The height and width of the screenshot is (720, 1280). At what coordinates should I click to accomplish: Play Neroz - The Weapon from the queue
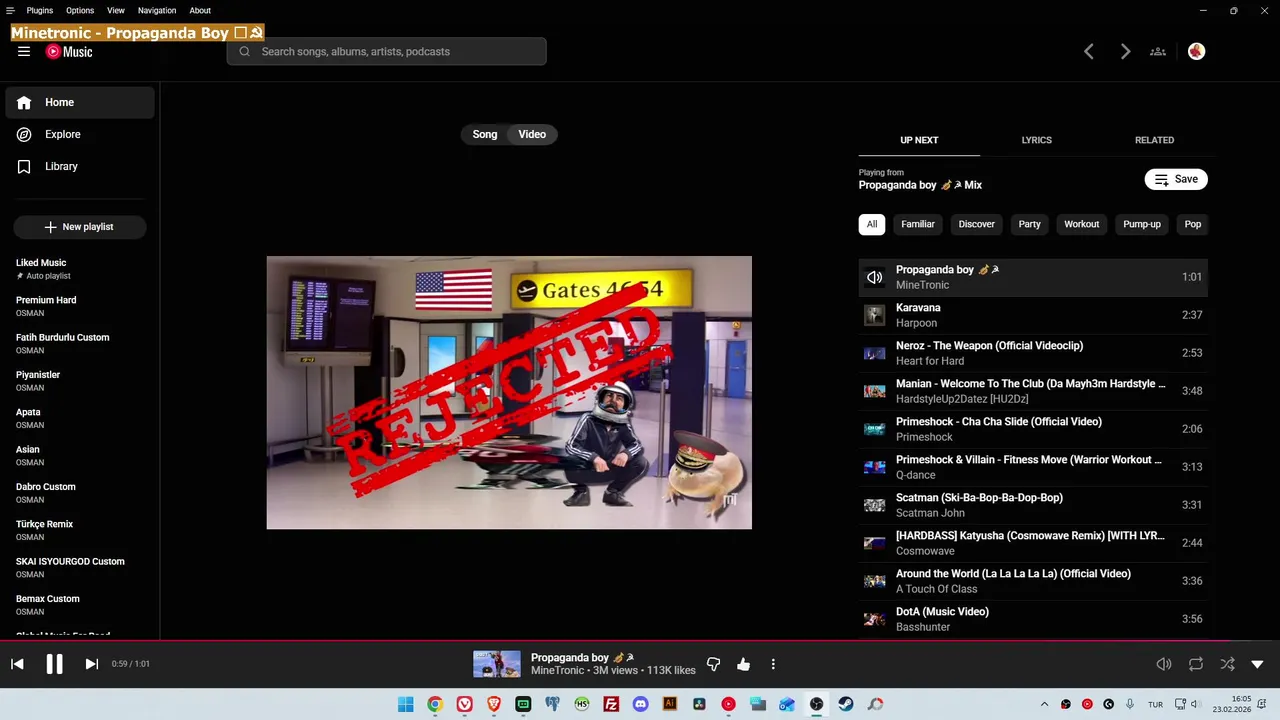tap(1033, 353)
